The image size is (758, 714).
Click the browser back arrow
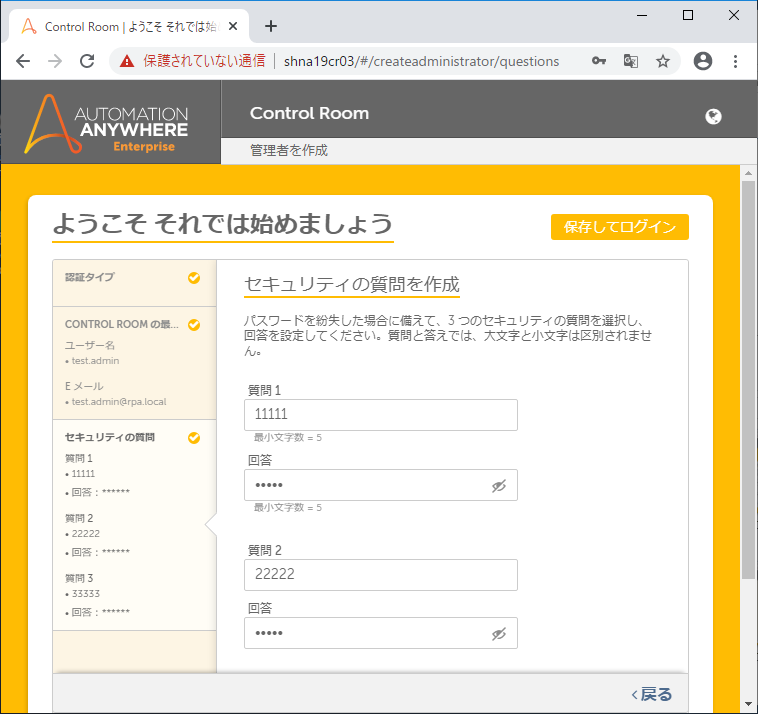click(23, 61)
